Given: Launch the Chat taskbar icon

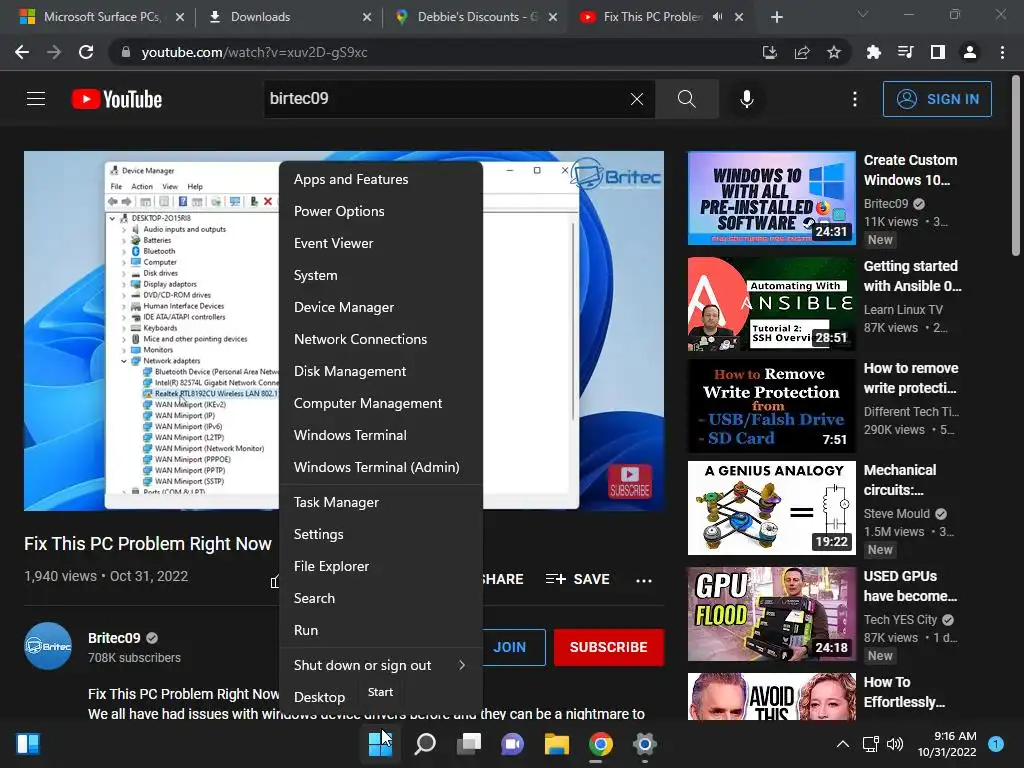Looking at the screenshot, I should coord(513,744).
